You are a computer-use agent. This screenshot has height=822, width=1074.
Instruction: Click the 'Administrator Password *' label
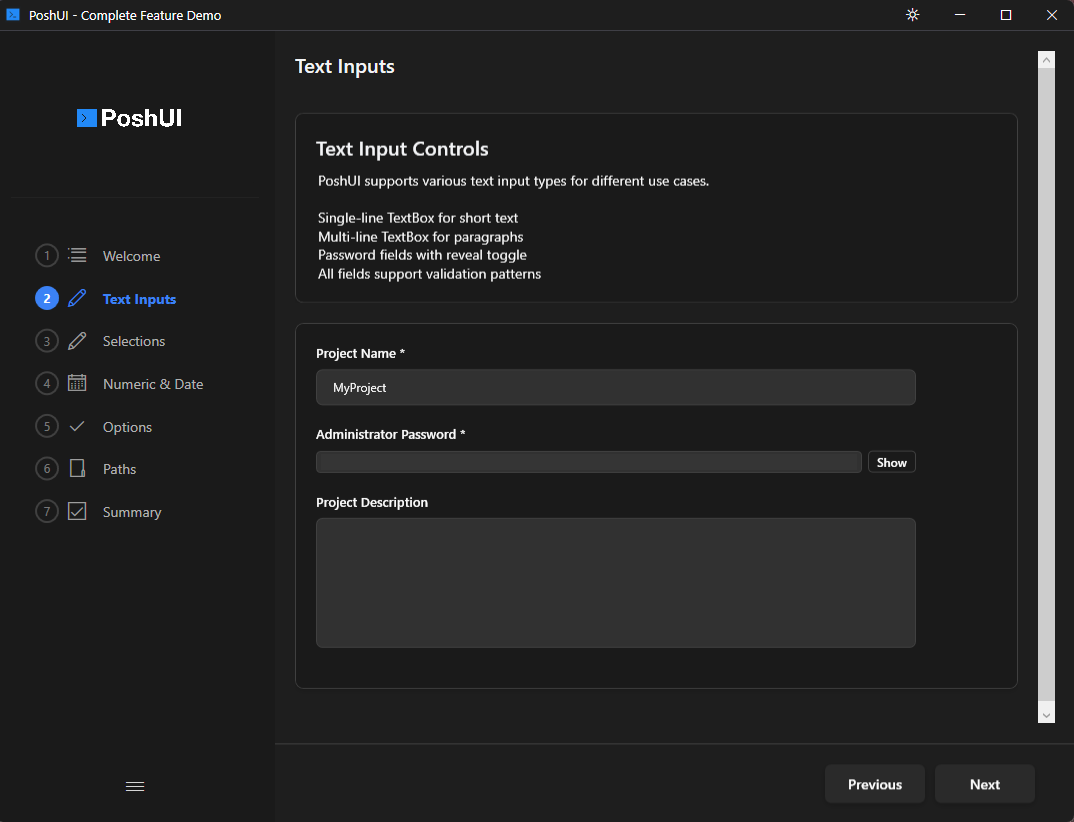390,434
